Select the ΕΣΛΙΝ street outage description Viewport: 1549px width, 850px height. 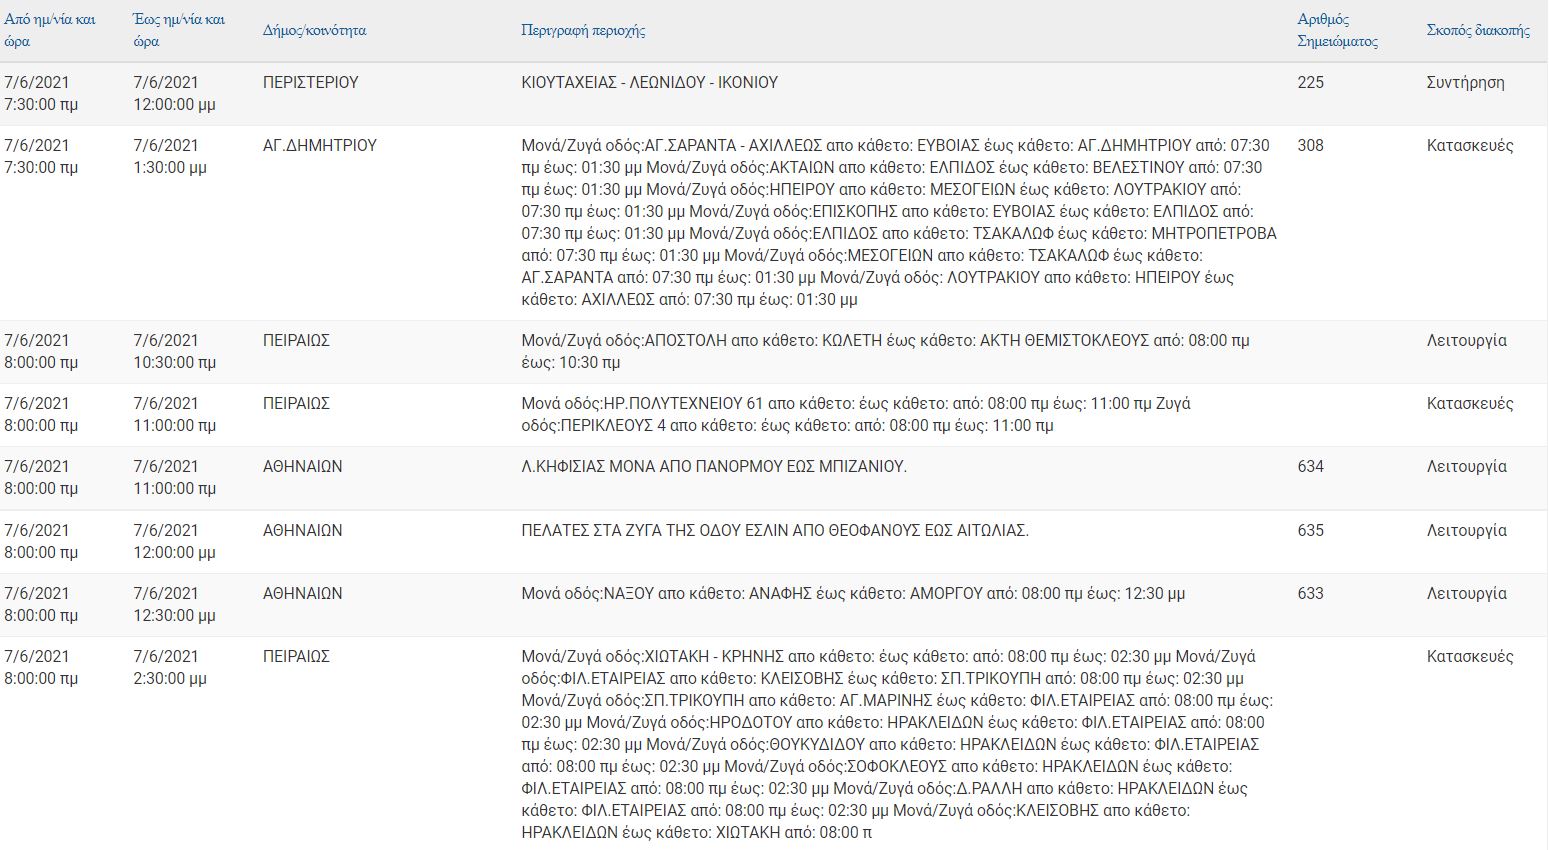point(774,531)
